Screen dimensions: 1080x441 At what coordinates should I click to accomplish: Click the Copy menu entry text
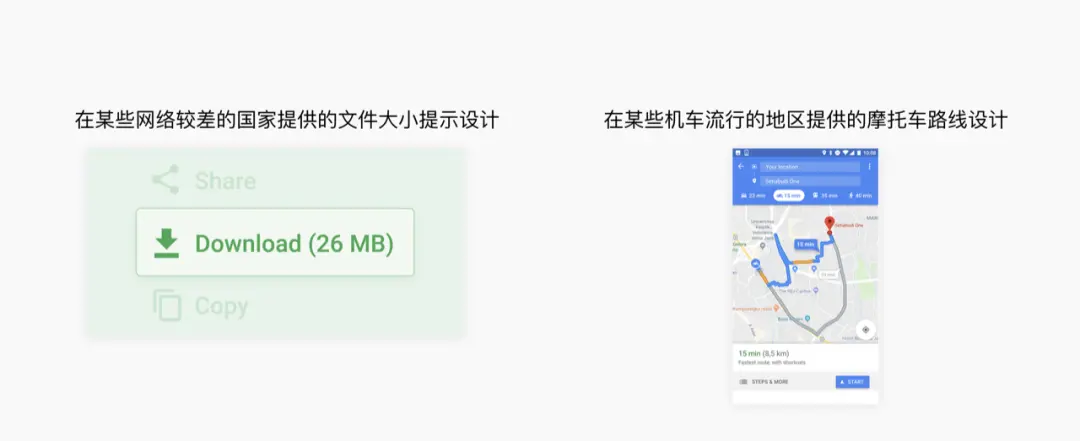pyautogui.click(x=221, y=306)
